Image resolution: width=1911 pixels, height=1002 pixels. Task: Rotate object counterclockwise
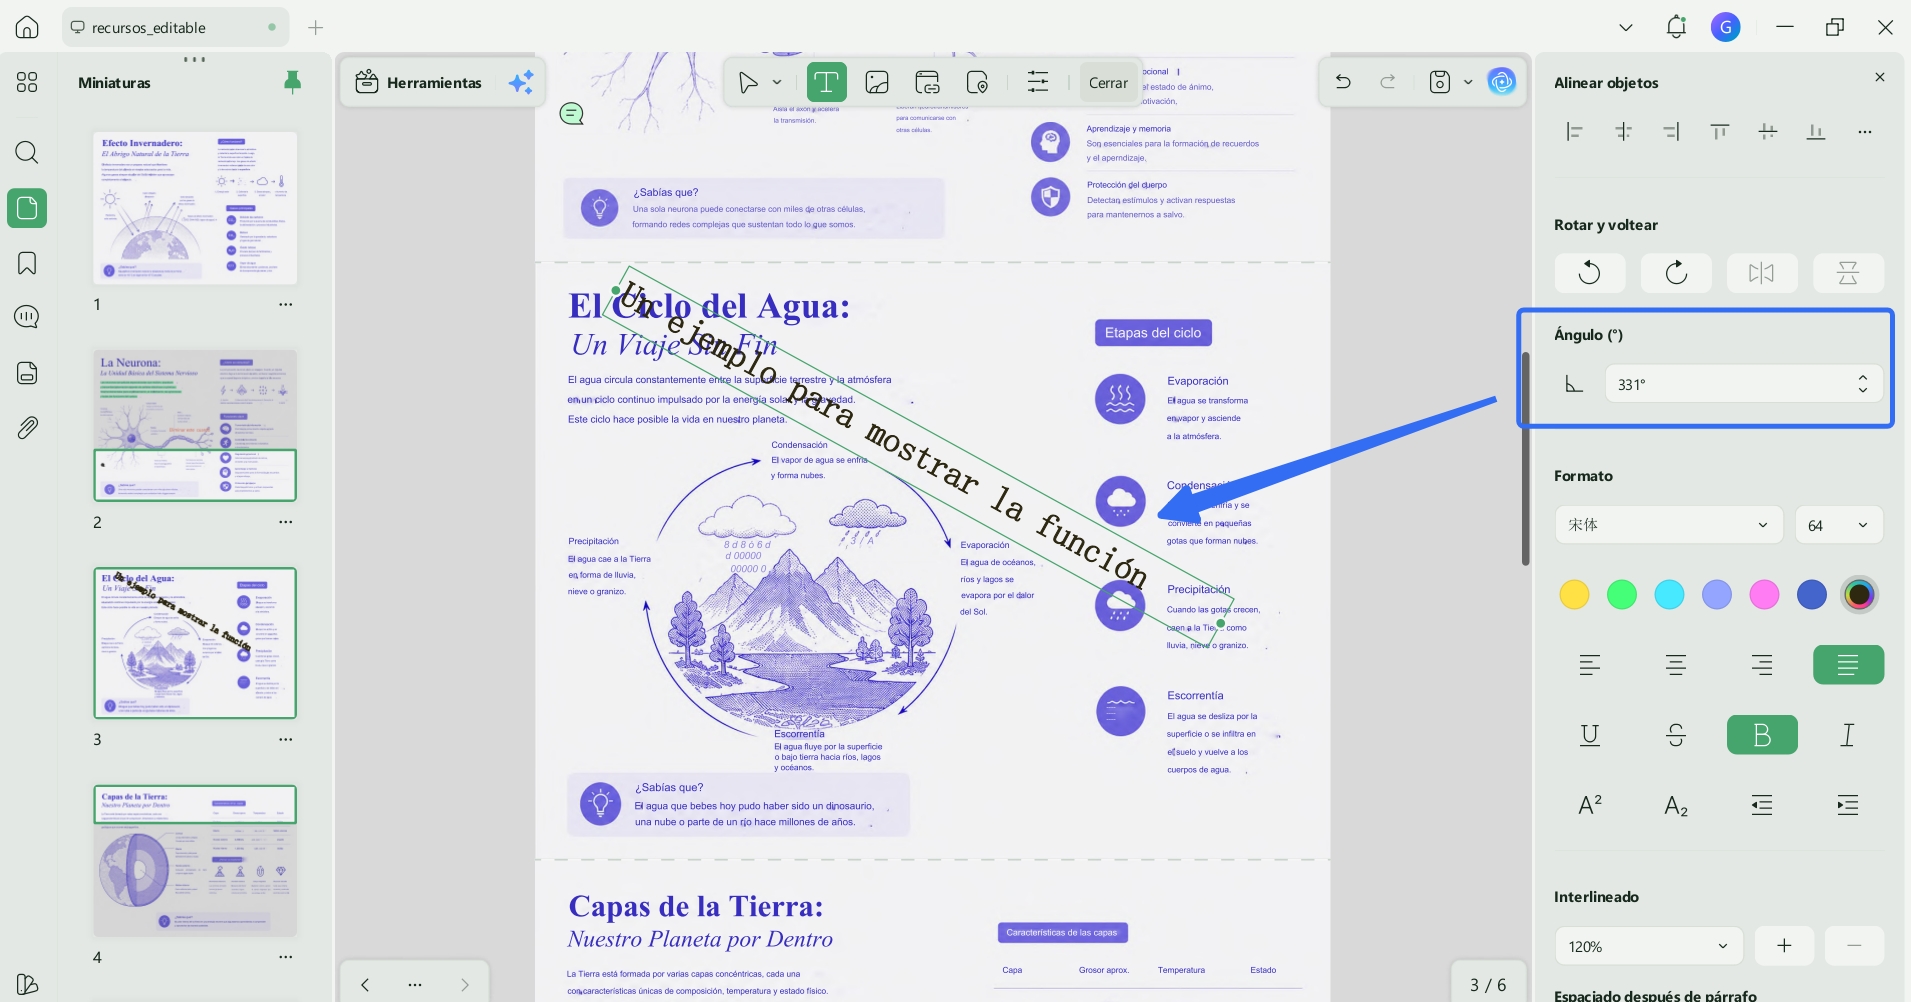[1590, 272]
